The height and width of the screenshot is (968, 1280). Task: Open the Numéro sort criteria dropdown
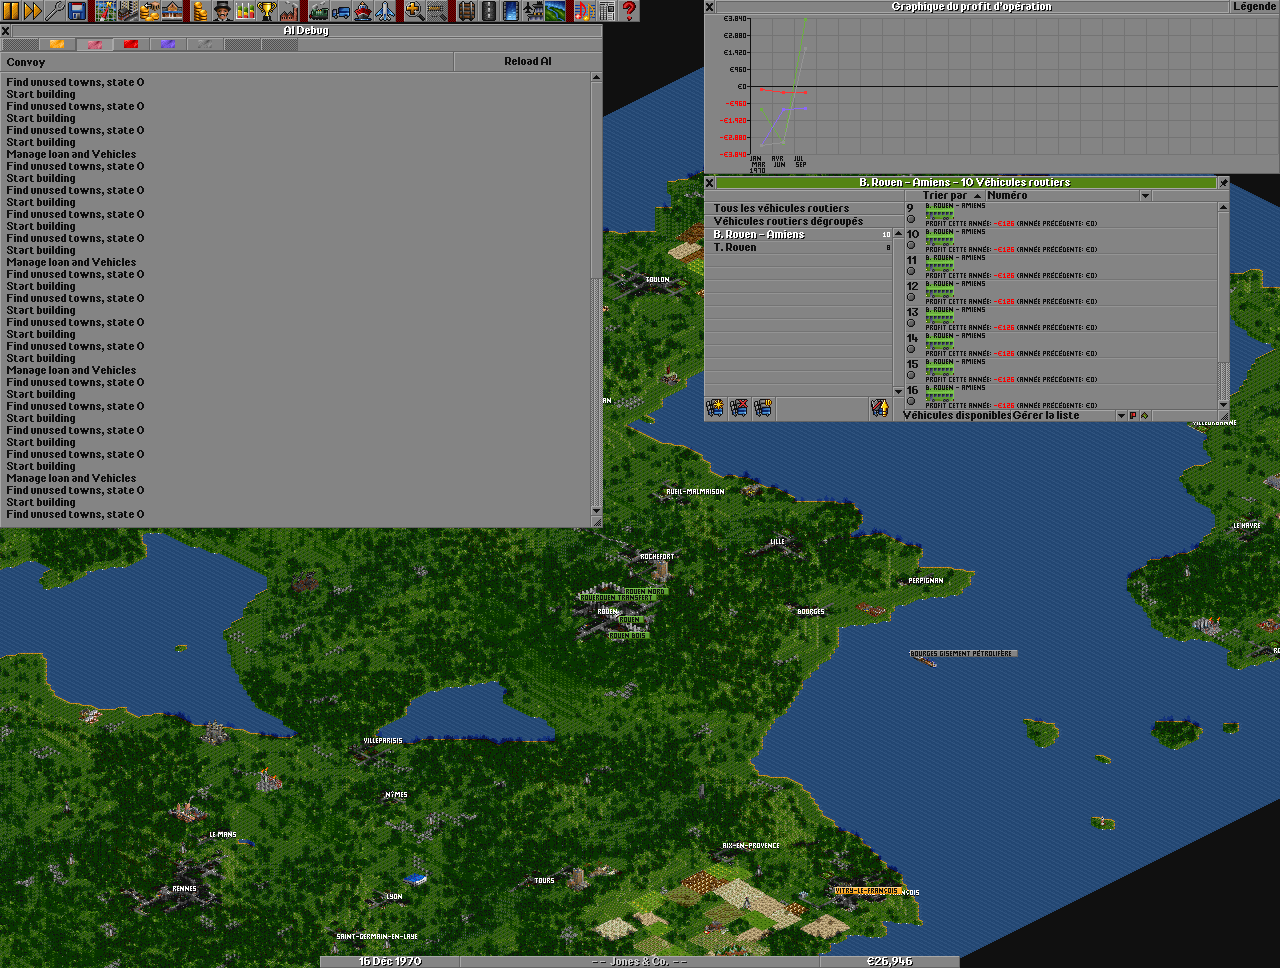click(1068, 196)
